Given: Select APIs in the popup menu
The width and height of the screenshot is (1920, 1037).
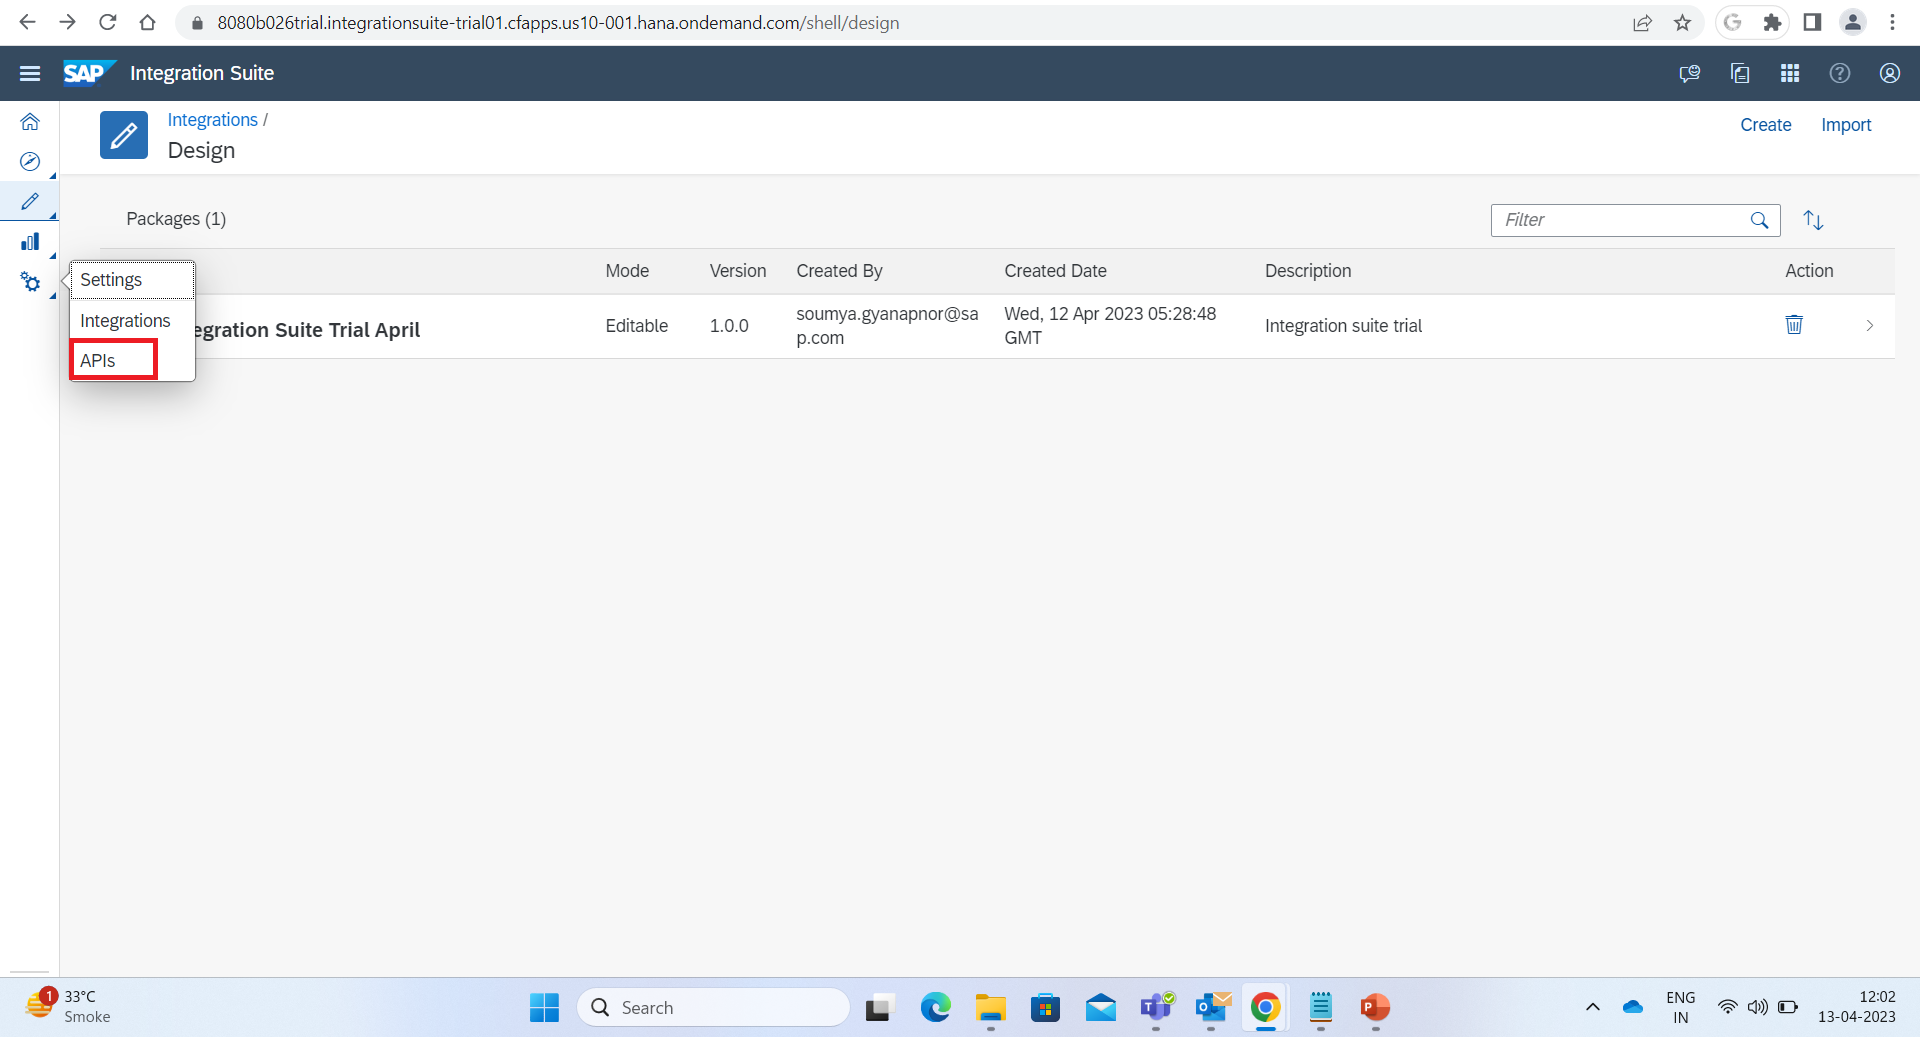Looking at the screenshot, I should coord(98,361).
